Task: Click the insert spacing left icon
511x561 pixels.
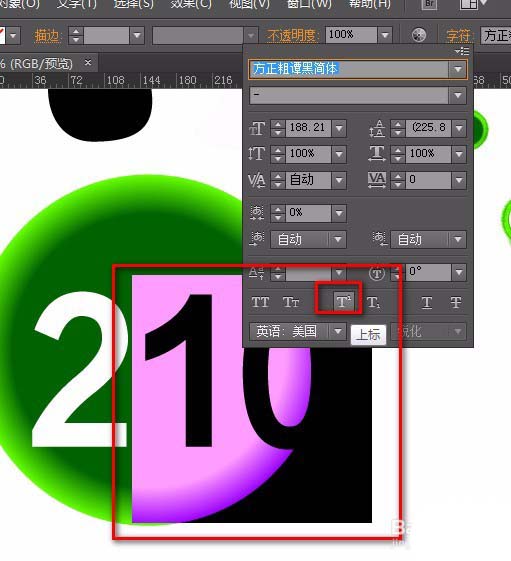Action: pyautogui.click(x=257, y=239)
